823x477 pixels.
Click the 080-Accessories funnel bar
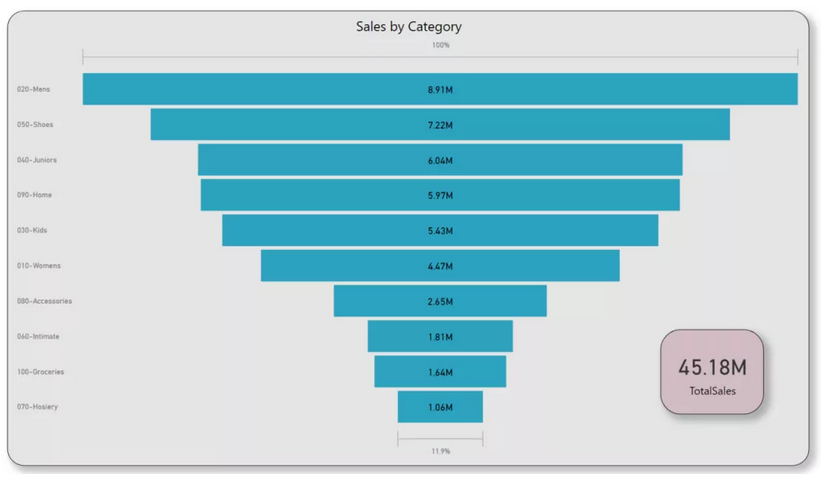(x=440, y=301)
